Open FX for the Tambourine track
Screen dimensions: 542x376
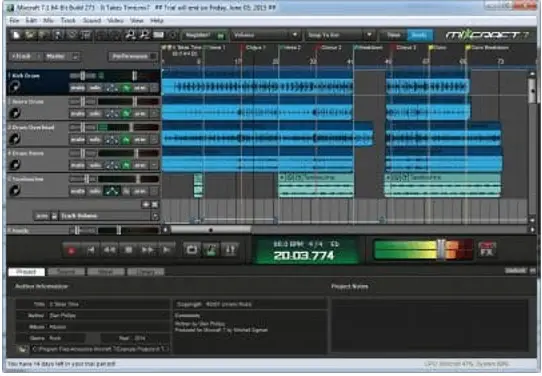click(x=126, y=191)
